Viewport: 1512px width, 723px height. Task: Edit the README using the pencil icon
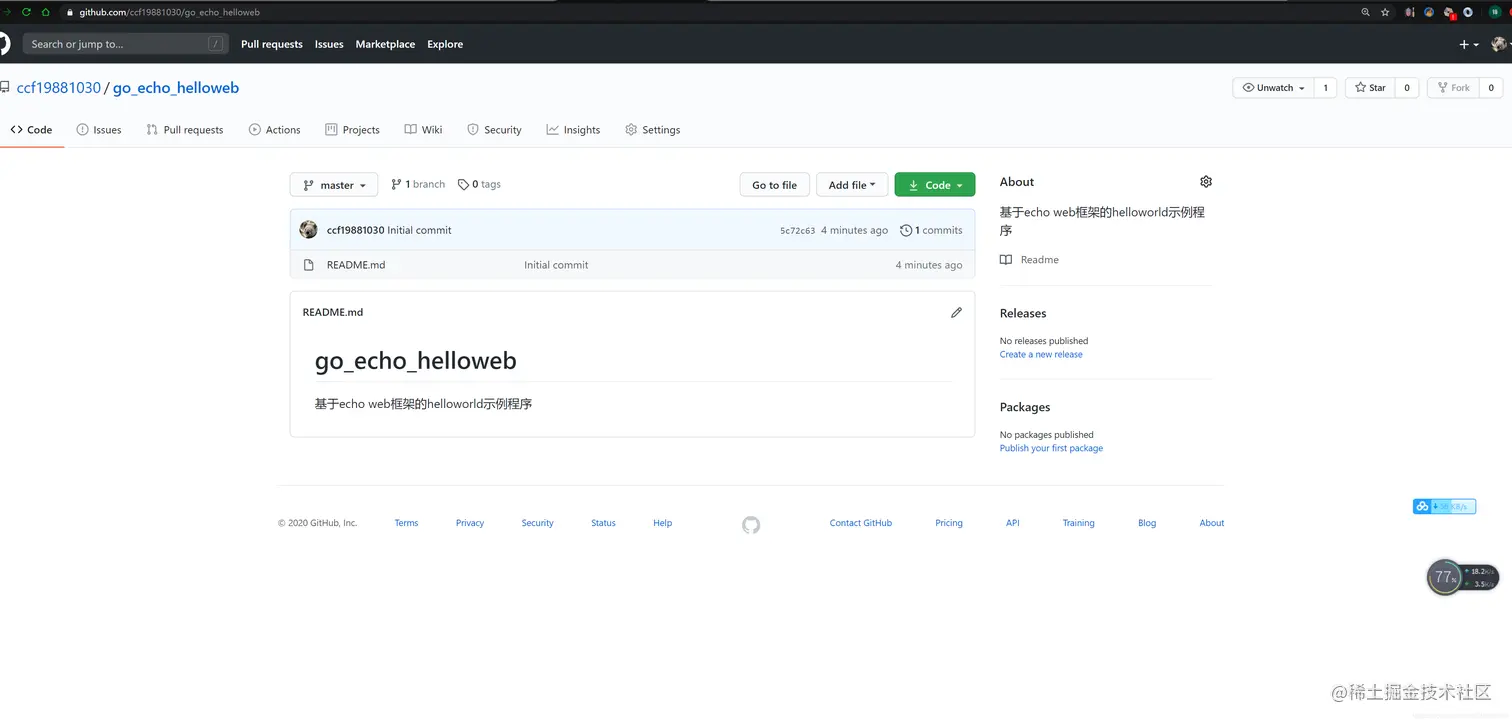(956, 312)
